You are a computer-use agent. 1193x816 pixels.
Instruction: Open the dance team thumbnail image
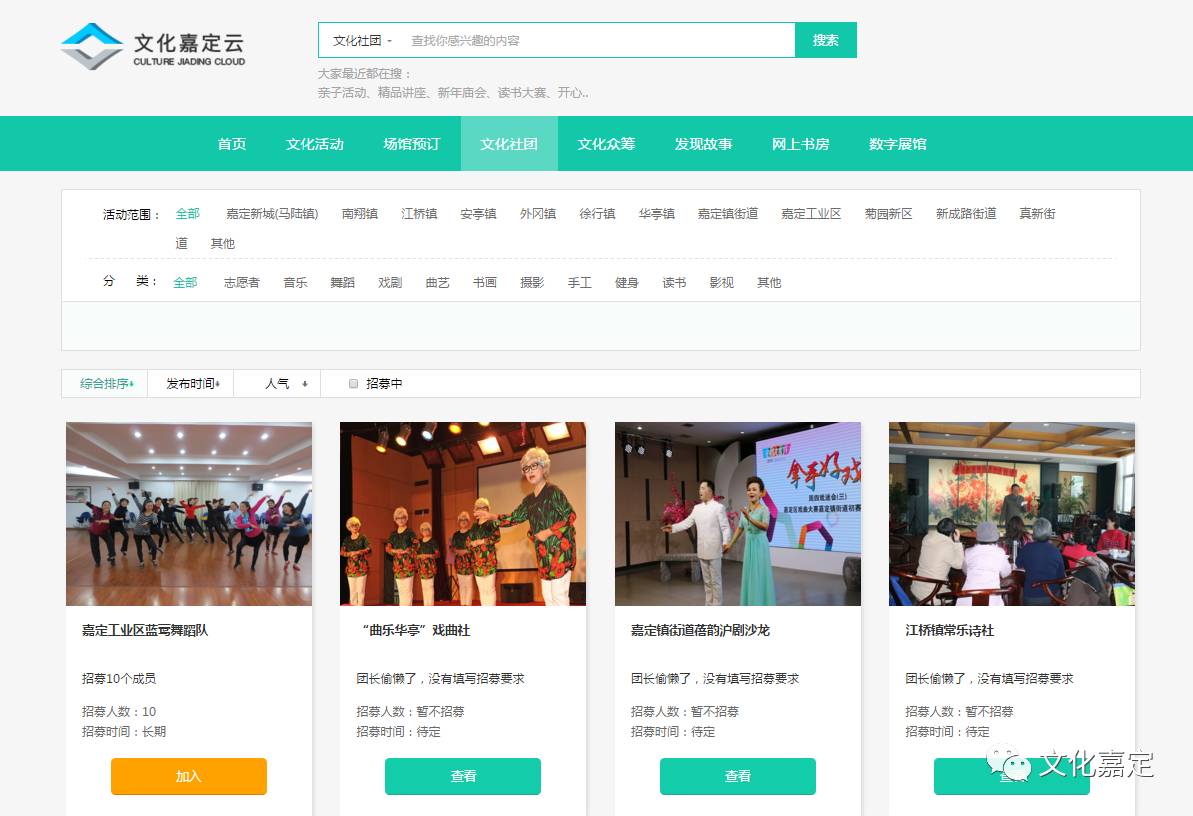point(189,513)
